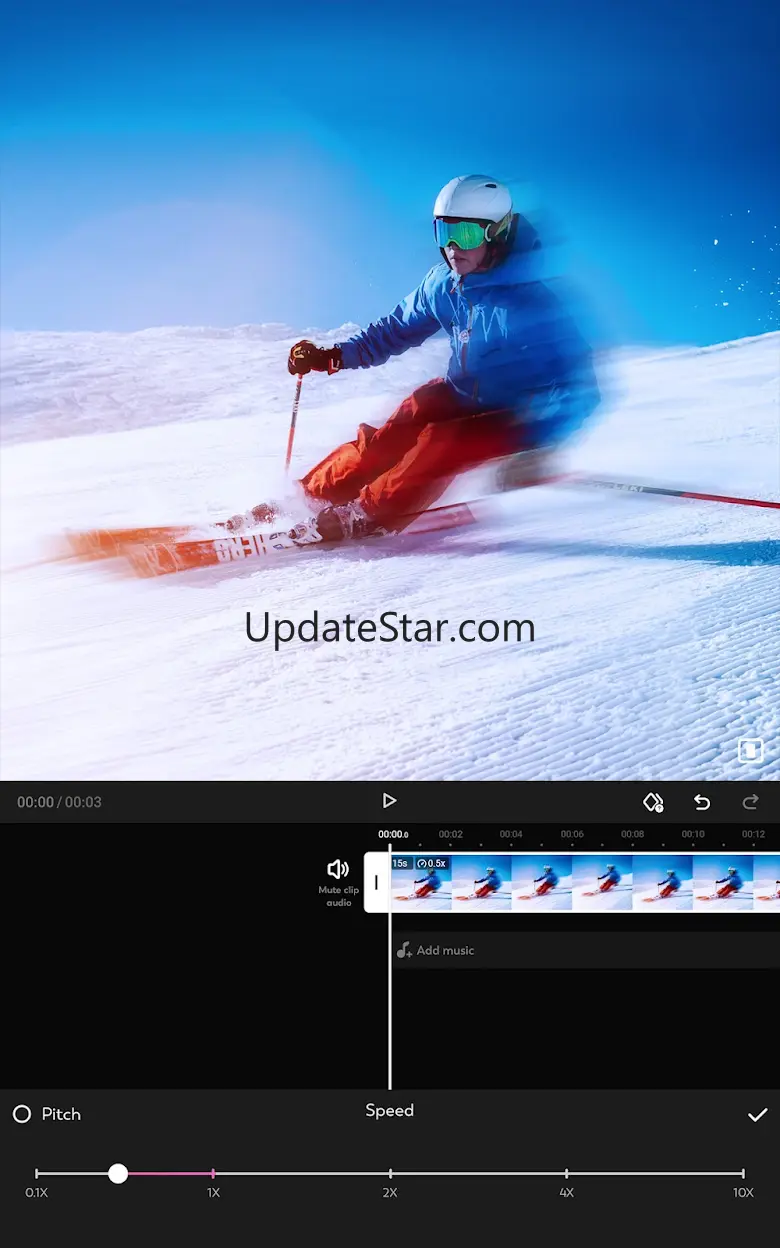Image resolution: width=780 pixels, height=1248 pixels.
Task: Mute clip audio speaker icon
Action: (338, 869)
